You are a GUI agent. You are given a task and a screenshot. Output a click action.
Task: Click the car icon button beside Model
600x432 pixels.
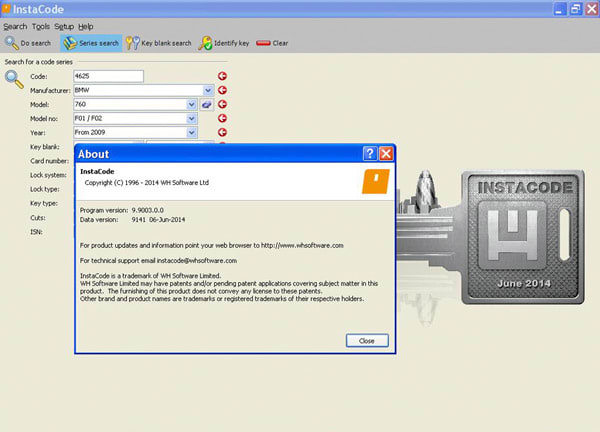coord(207,104)
